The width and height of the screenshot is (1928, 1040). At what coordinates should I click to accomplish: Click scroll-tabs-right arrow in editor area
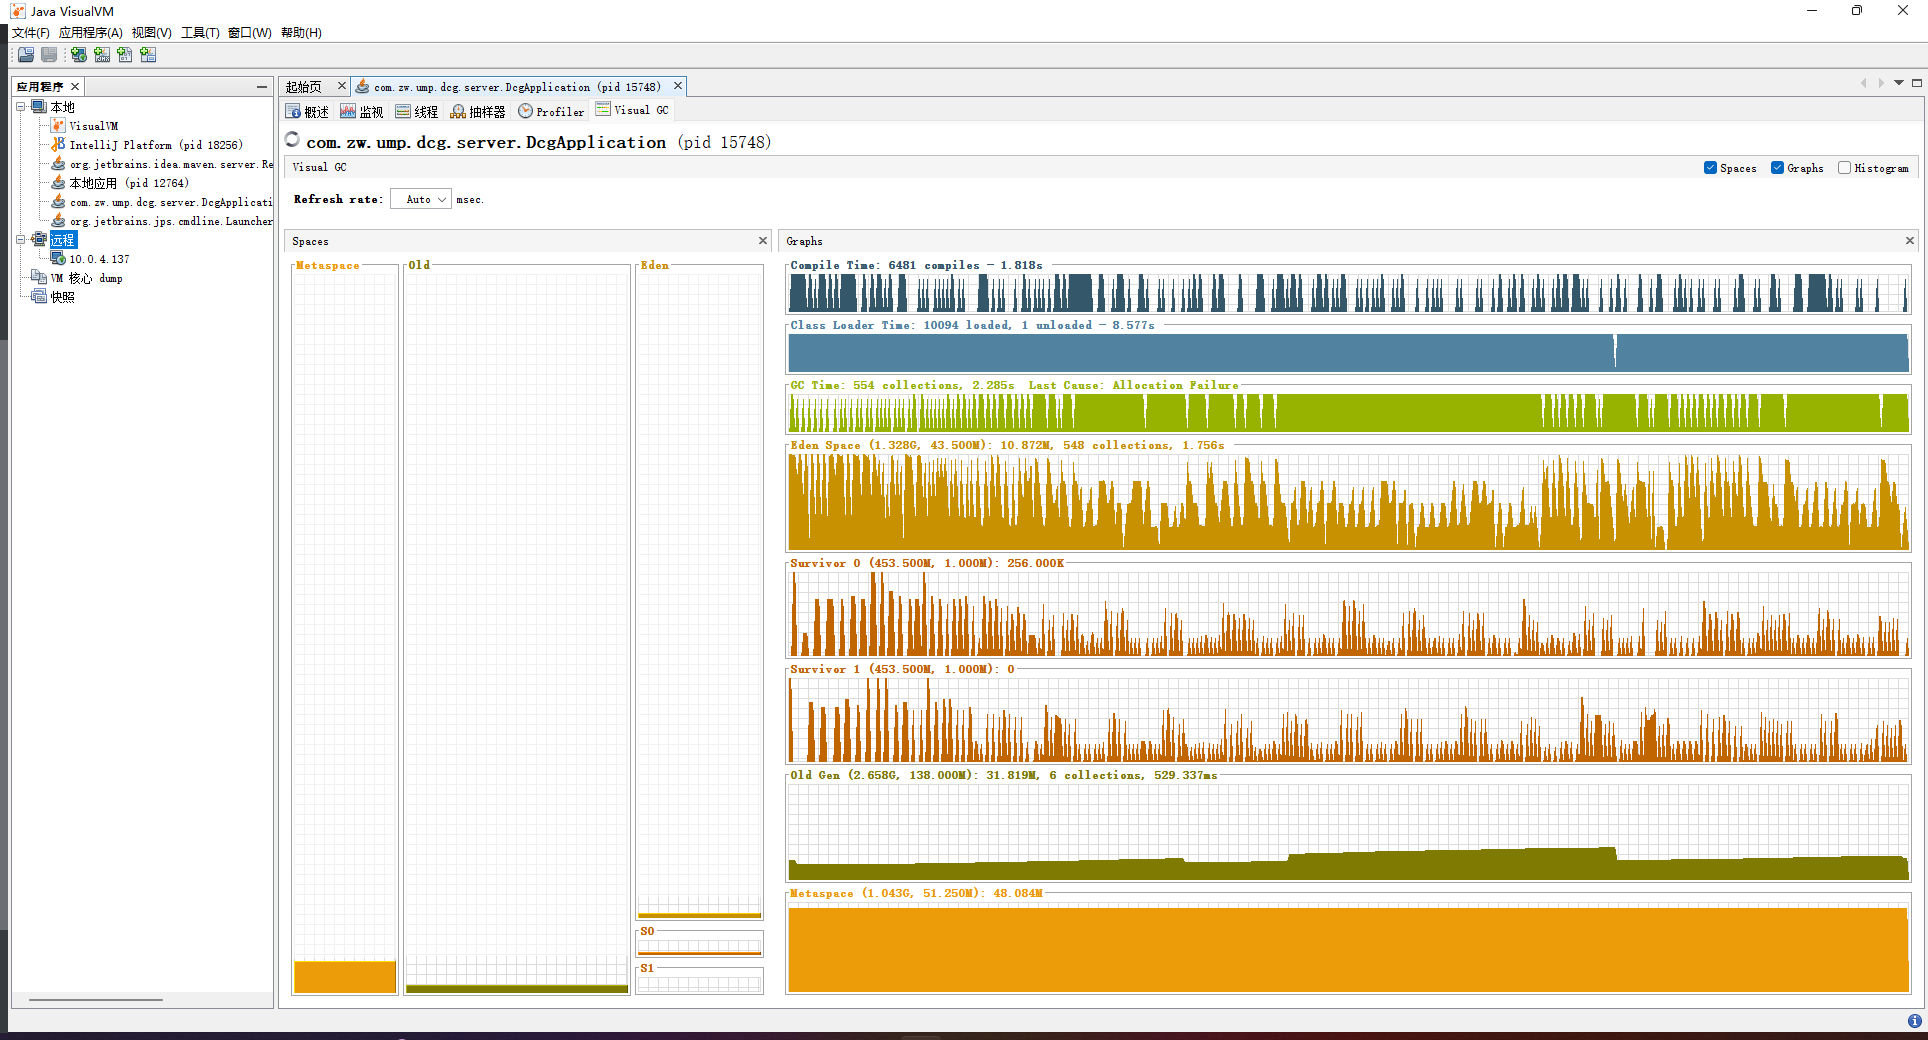pos(1881,83)
